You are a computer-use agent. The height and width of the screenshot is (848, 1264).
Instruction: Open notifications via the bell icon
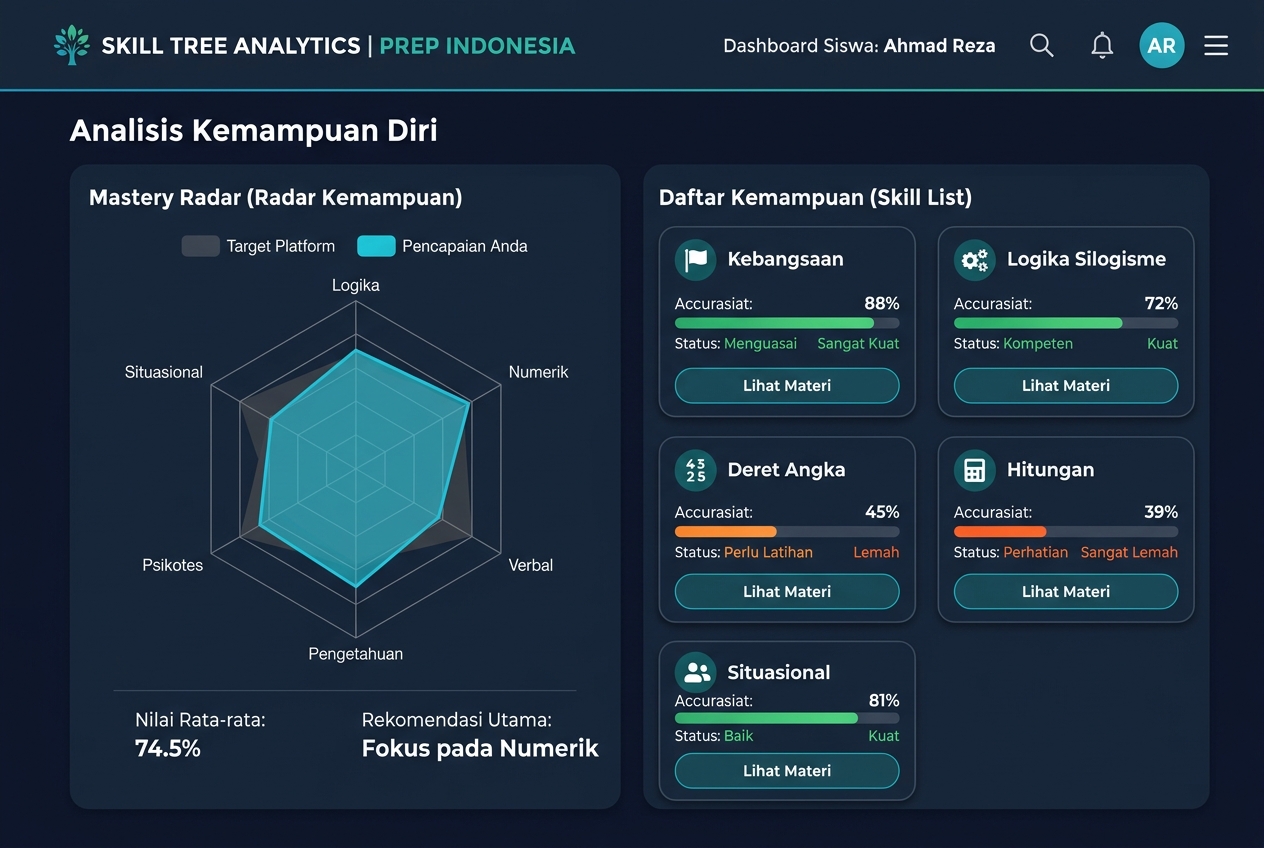pos(1102,45)
